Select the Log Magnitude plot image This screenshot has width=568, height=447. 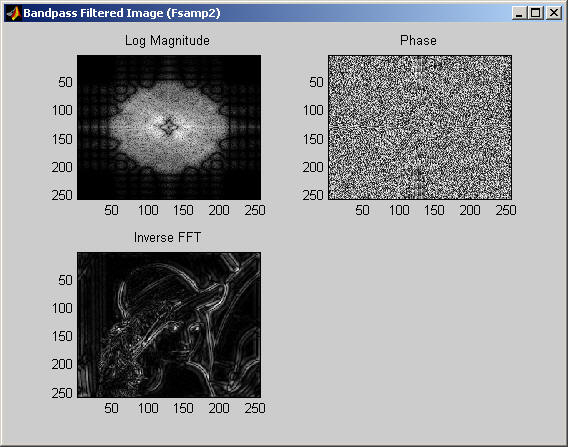169,128
